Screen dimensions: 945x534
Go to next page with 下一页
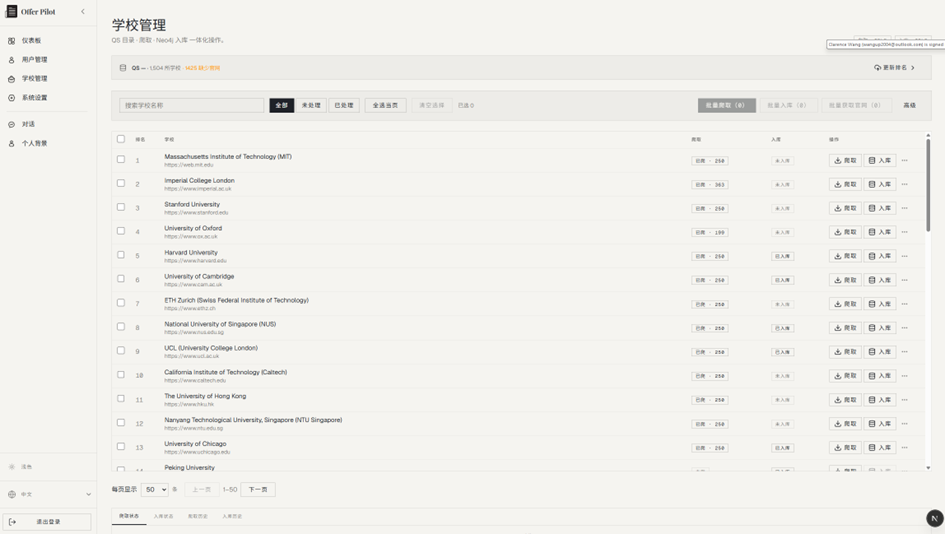[x=258, y=489]
